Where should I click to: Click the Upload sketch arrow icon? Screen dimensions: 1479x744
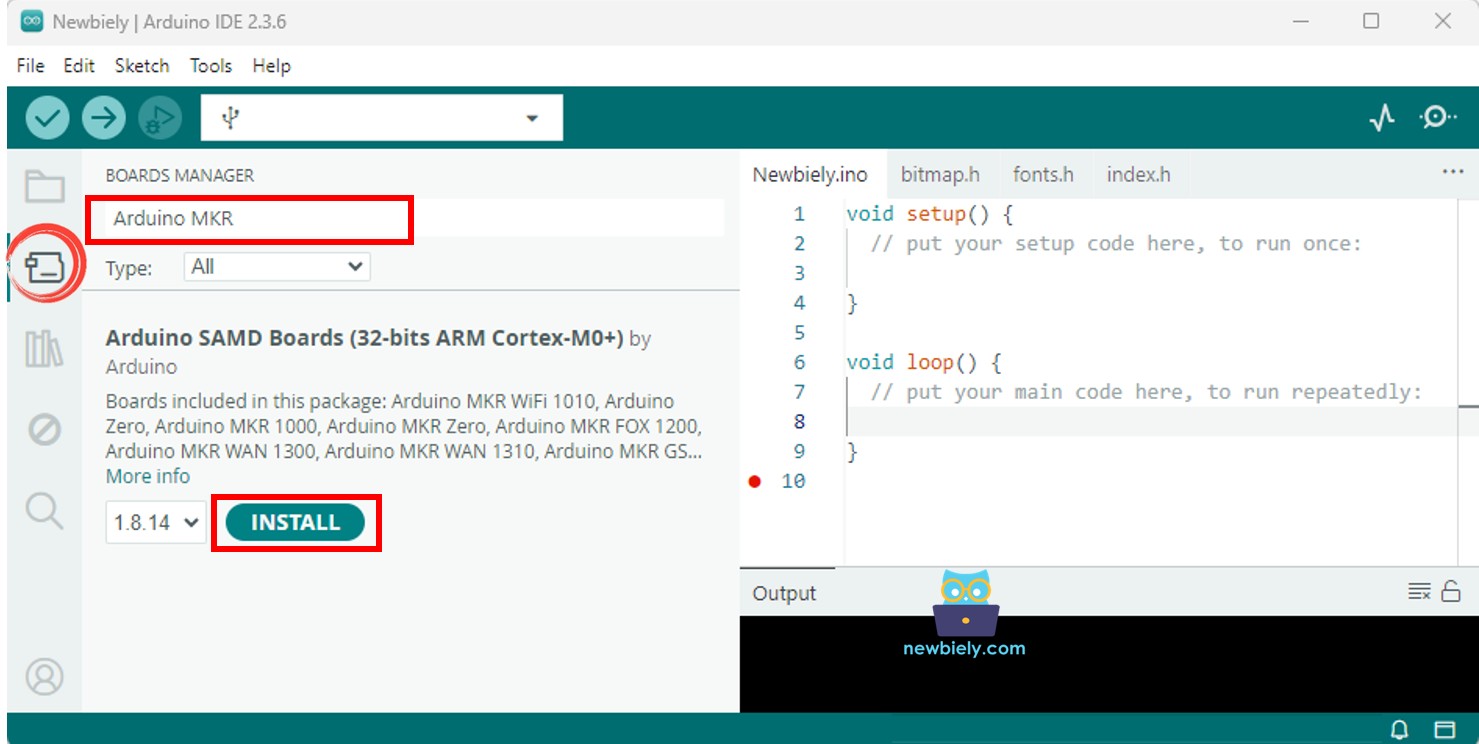click(x=103, y=117)
